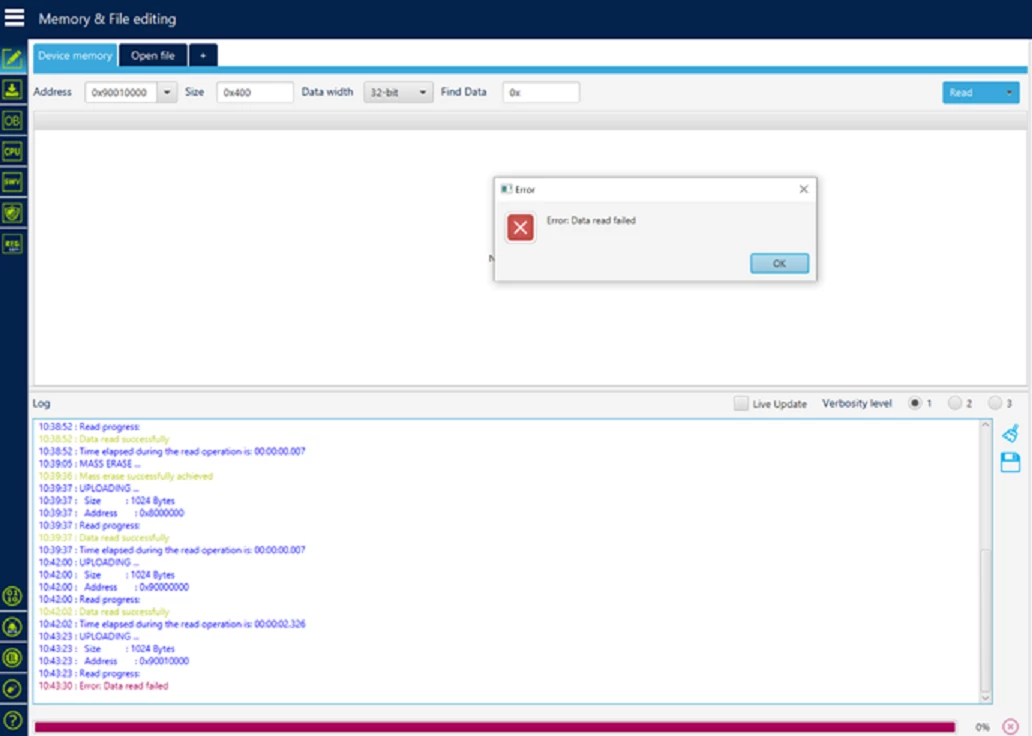The image size is (1032, 736).
Task: Enable the Live Update checkbox
Action: click(741, 404)
